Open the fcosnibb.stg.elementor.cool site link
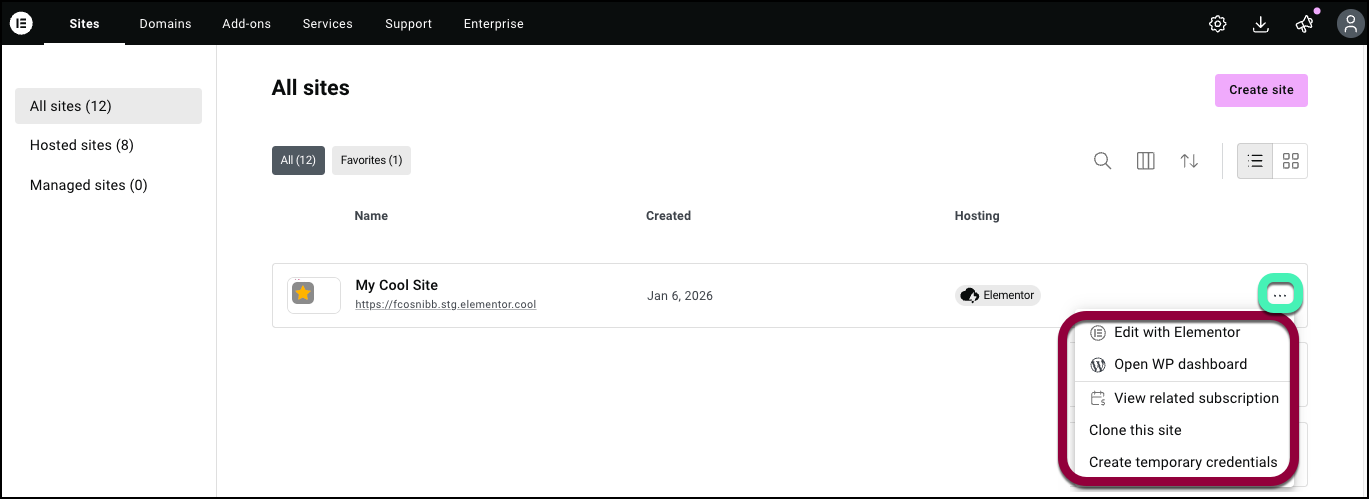Image resolution: width=1369 pixels, height=499 pixels. click(445, 304)
